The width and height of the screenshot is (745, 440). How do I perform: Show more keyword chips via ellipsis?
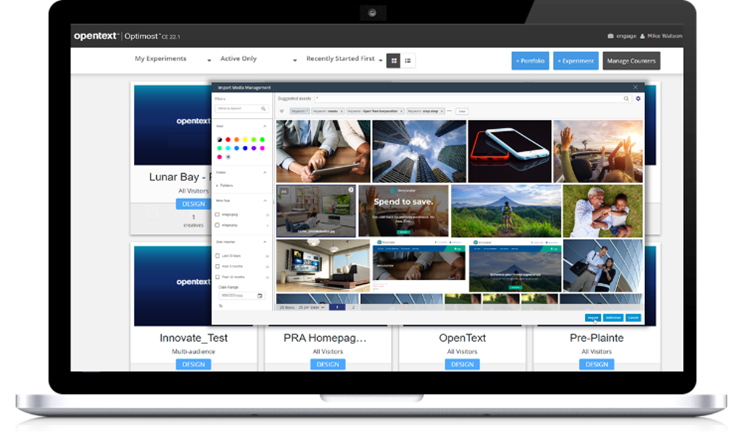(x=449, y=111)
